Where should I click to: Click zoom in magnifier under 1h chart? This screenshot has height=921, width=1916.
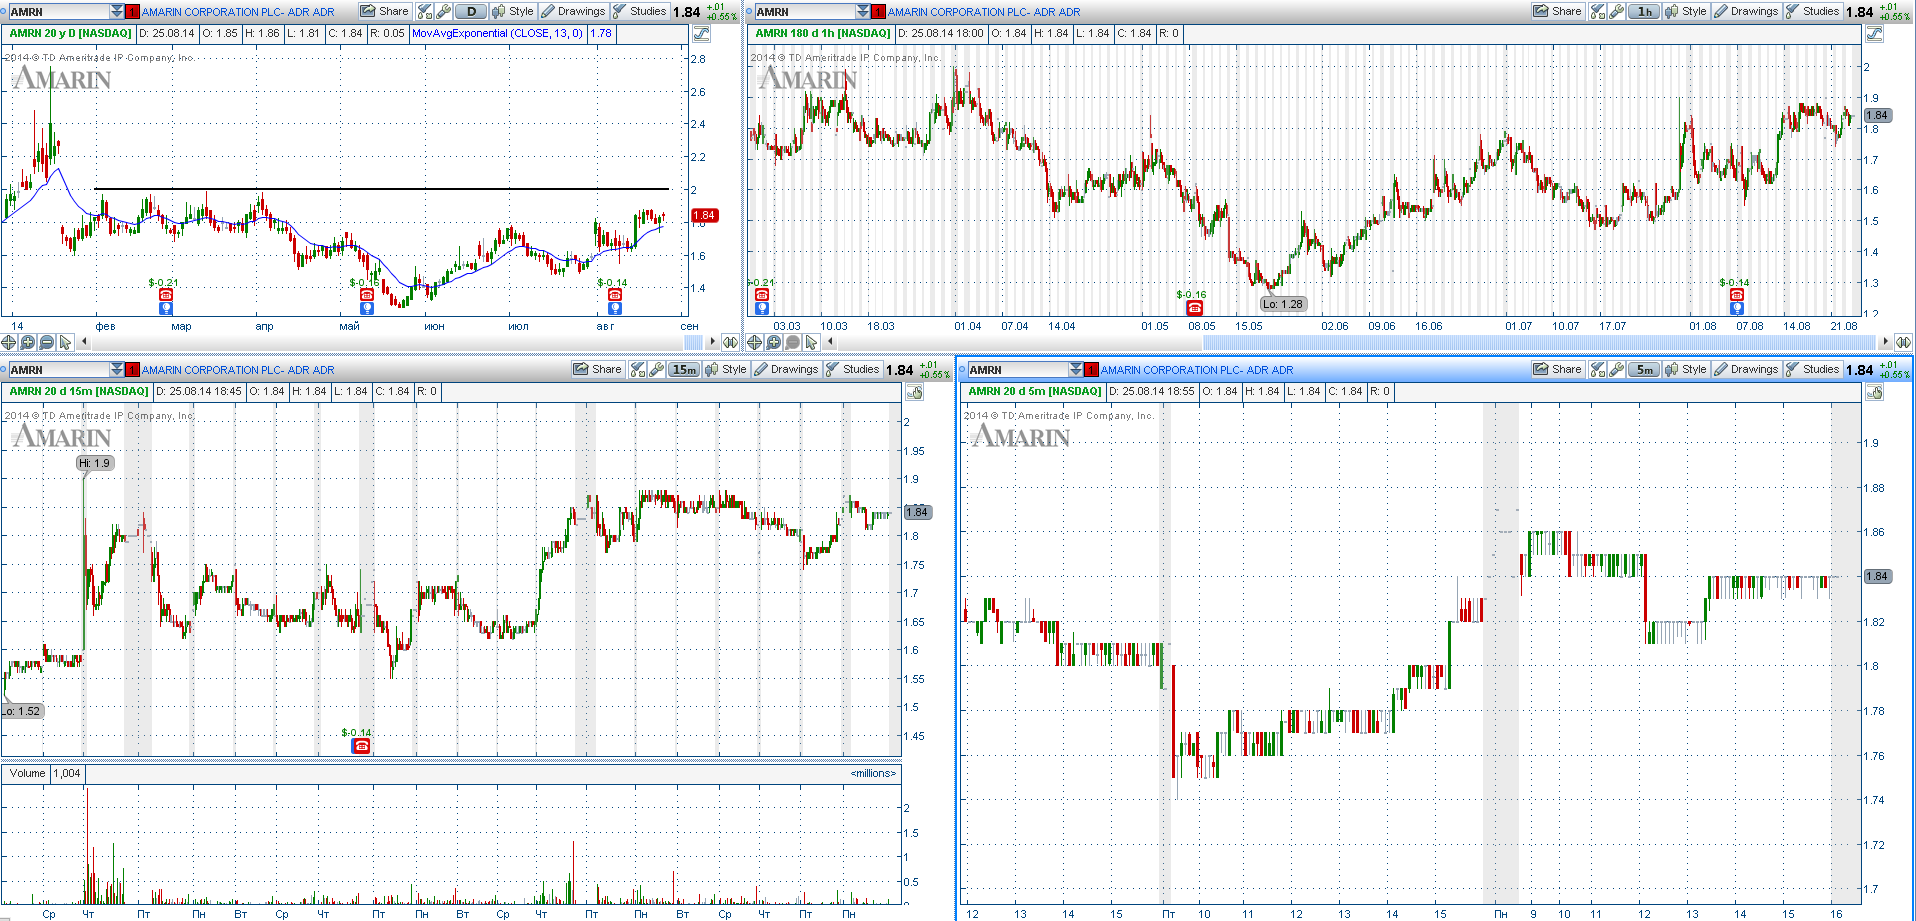tap(774, 342)
